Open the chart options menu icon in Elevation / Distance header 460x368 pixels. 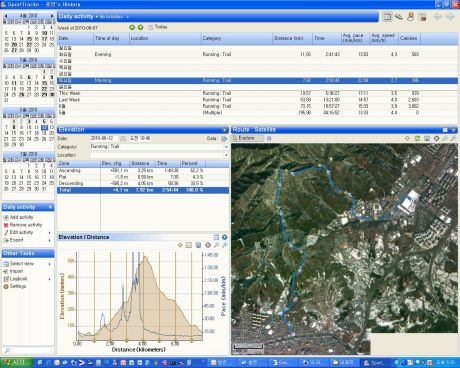[216, 237]
